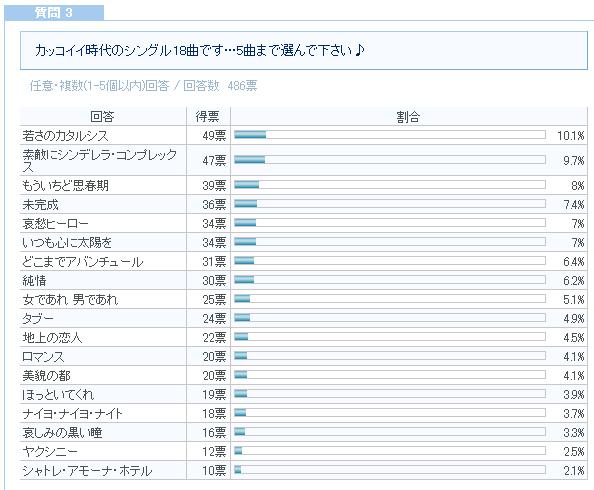Screen dimensions: 594x490
Task: Click the 6.2% value for 純情
Action: pyautogui.click(x=574, y=280)
